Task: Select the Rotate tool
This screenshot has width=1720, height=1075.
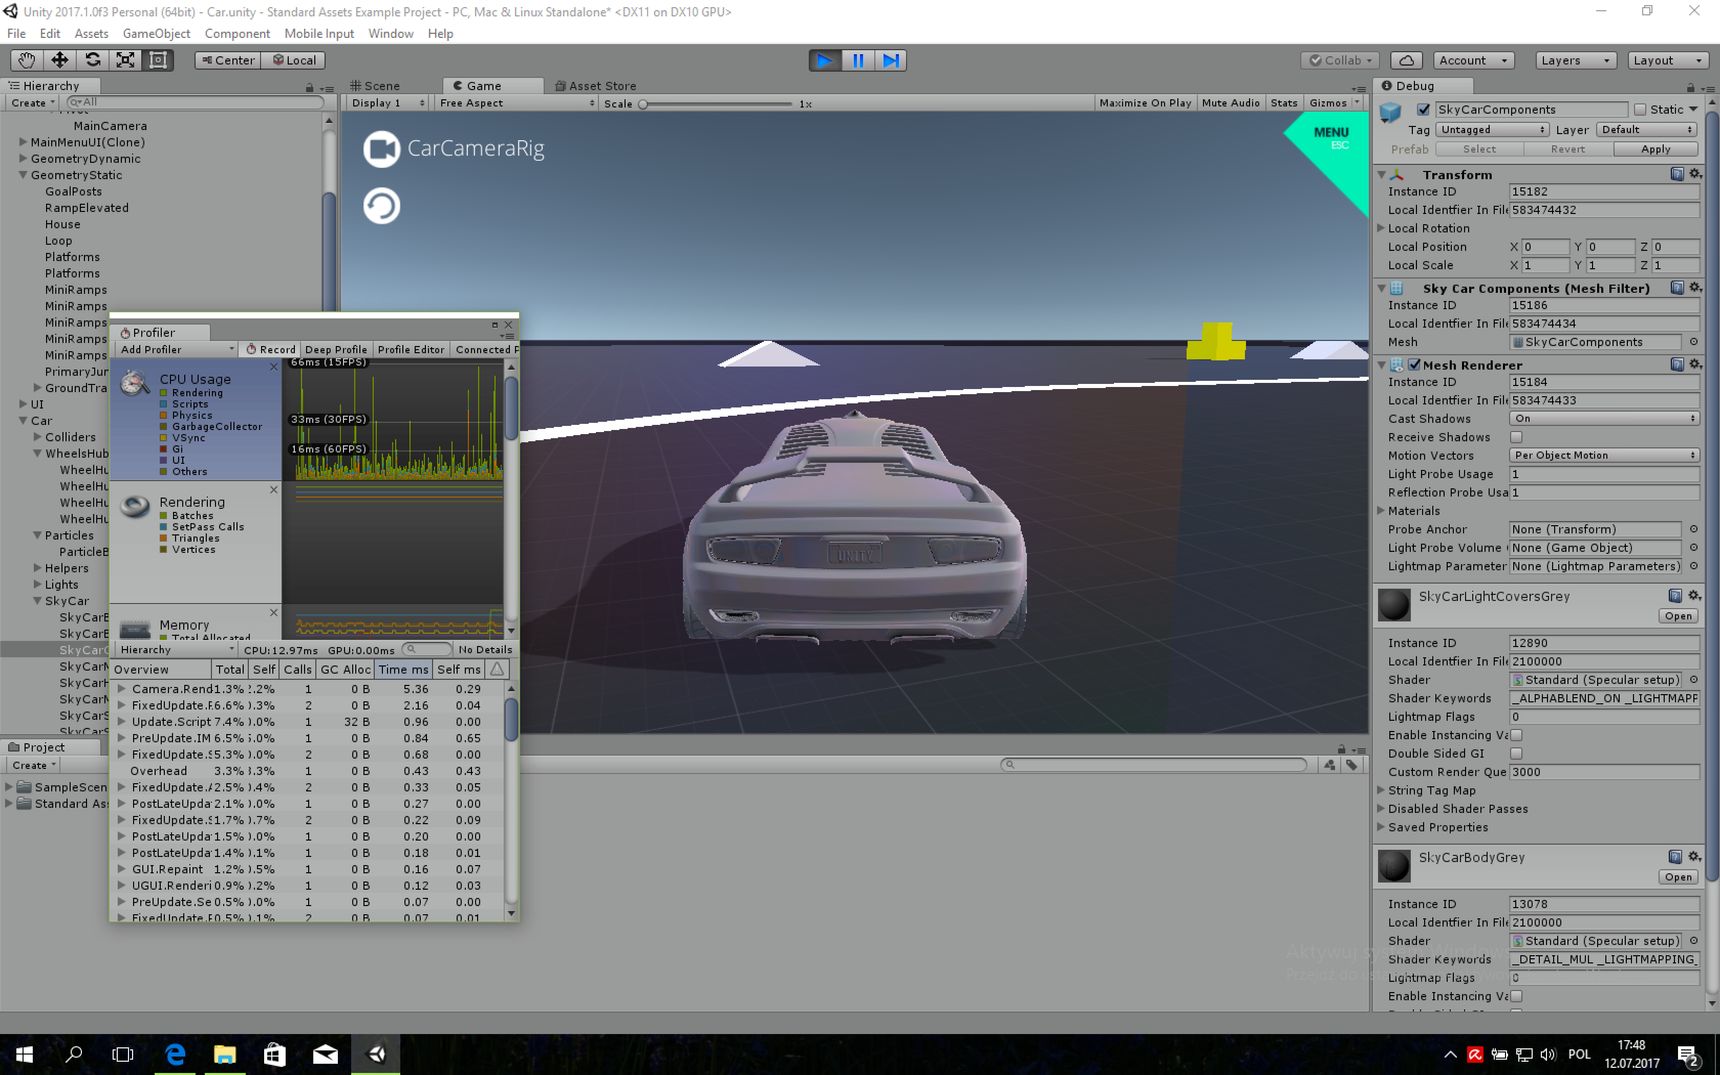Action: pyautogui.click(x=92, y=60)
